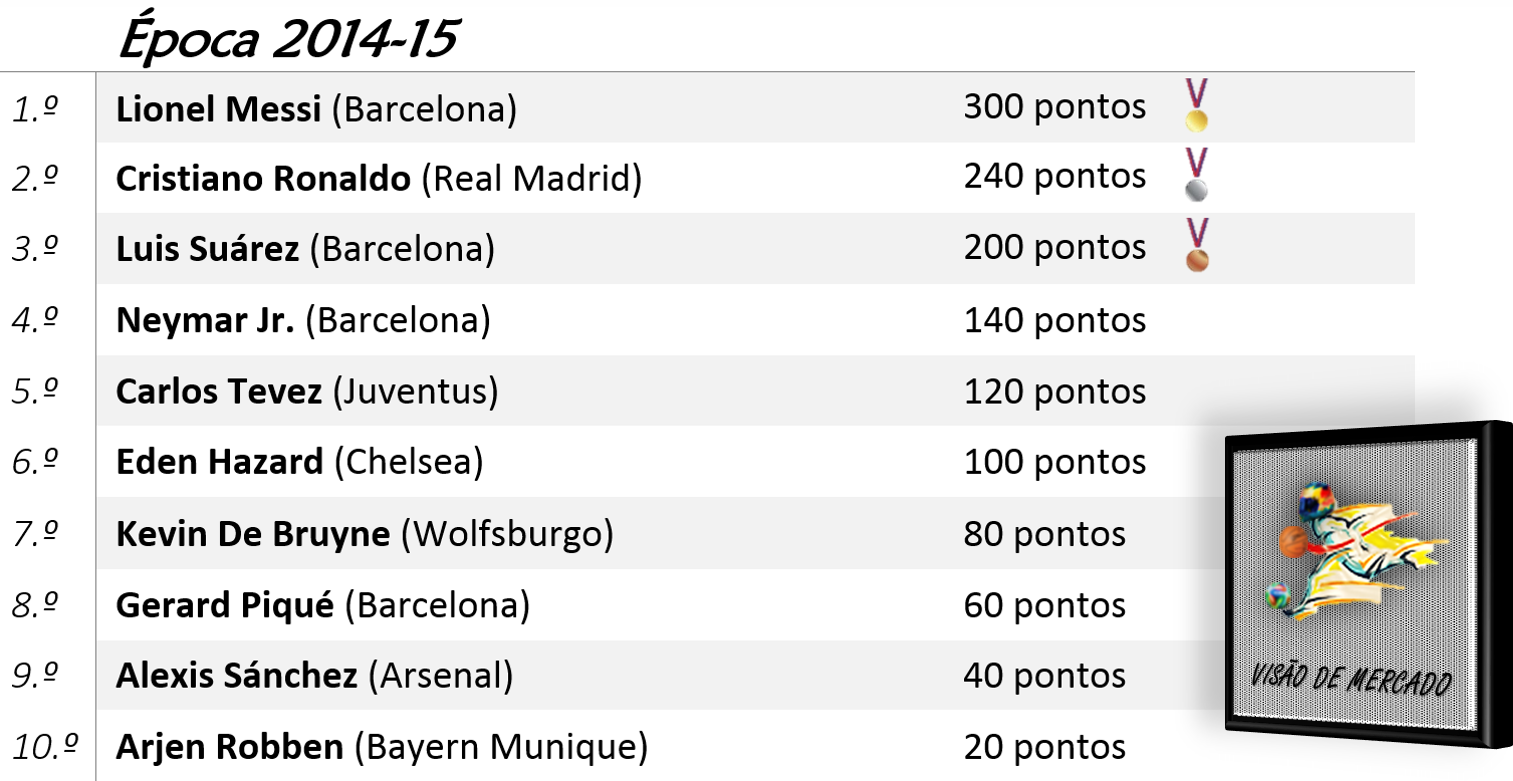Screen dimensions: 1513x781
Task: Click the silver medal icon
Action: pos(1196,176)
